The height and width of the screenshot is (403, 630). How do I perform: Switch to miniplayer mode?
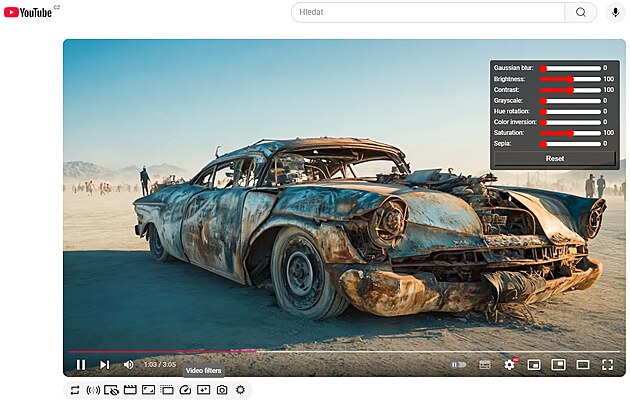tap(534, 365)
